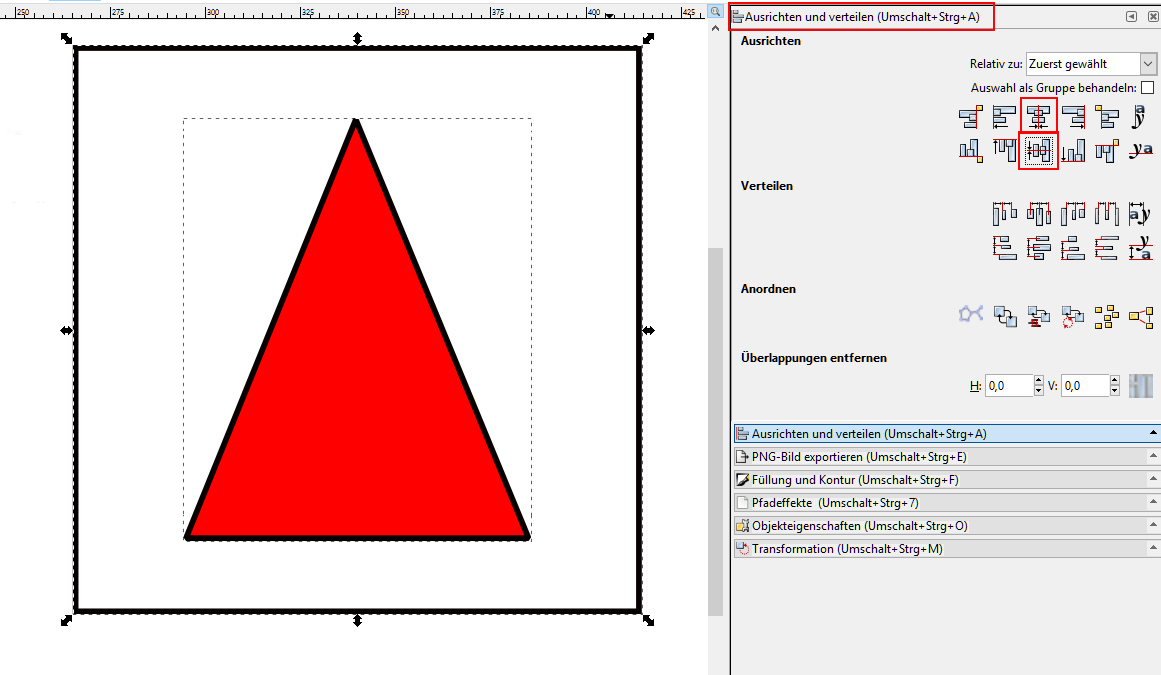Open the 'Transformation' panel tab
The width and height of the screenshot is (1161, 675).
tap(947, 548)
